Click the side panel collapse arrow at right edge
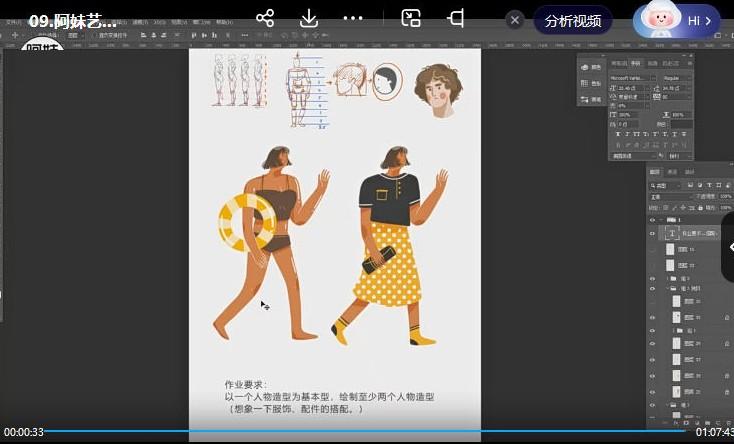Screen dimensions: 734x444 [729, 246]
